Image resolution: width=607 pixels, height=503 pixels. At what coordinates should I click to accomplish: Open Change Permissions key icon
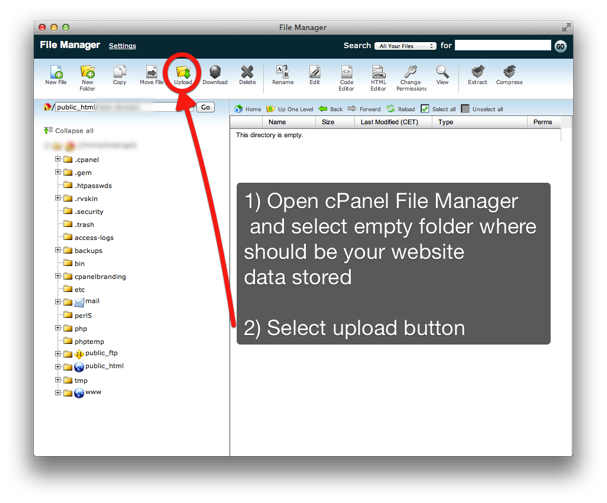[x=410, y=72]
